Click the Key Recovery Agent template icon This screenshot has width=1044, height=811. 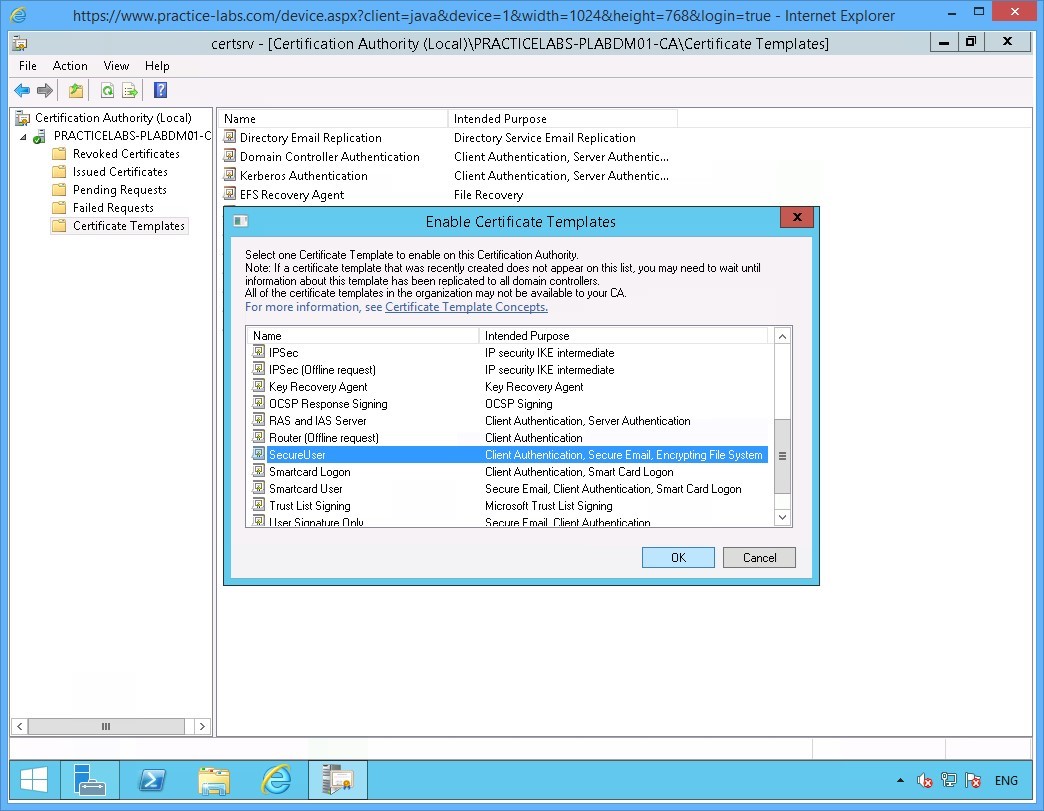coord(259,386)
